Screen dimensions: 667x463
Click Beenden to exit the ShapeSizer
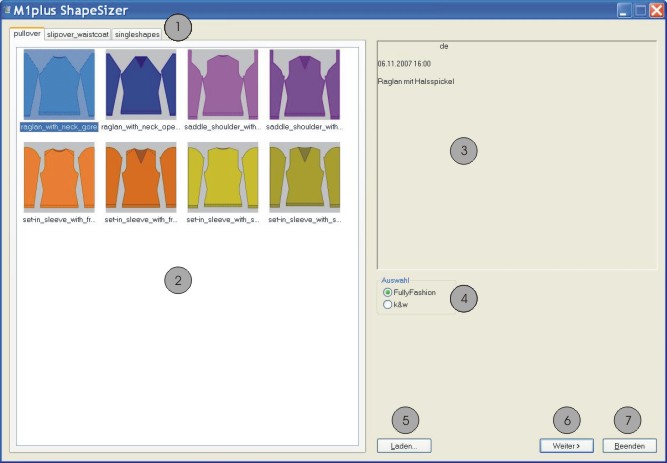630,445
